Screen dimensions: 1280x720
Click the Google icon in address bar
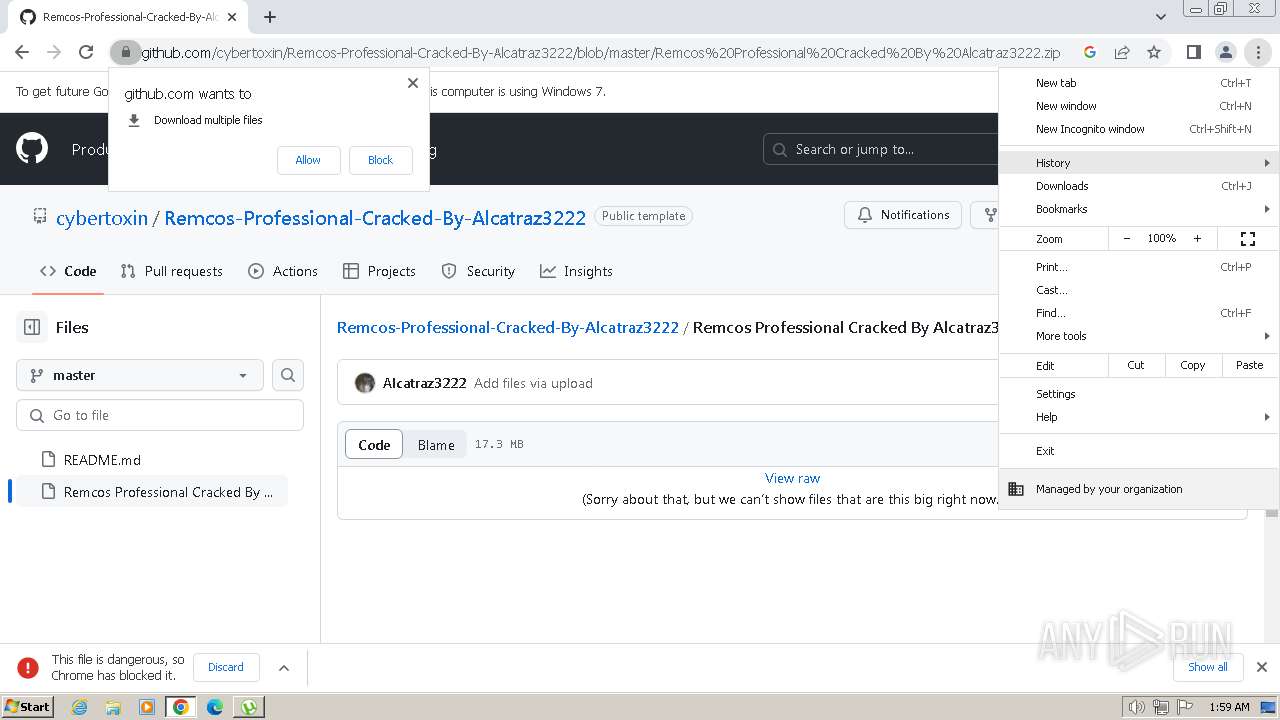(1090, 52)
